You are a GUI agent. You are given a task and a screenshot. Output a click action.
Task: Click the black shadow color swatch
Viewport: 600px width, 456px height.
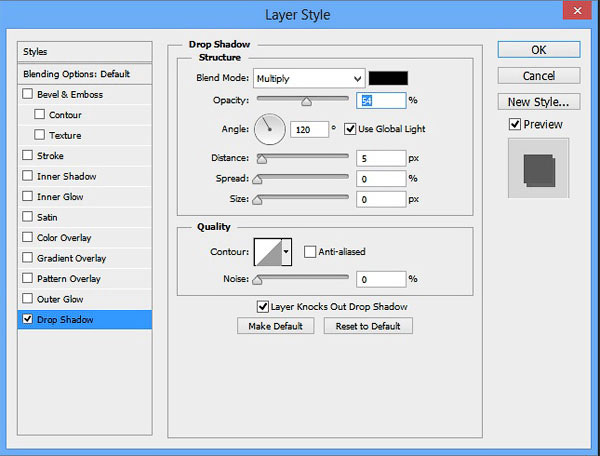pos(388,78)
